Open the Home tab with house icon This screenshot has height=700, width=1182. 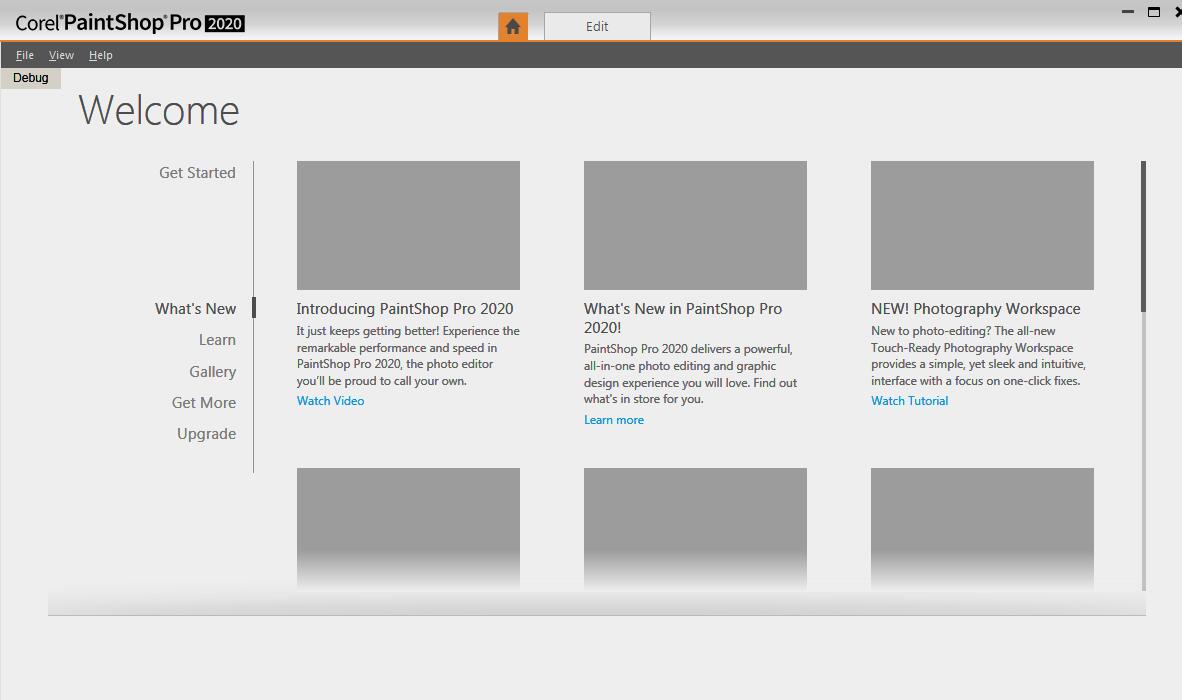[x=513, y=26]
